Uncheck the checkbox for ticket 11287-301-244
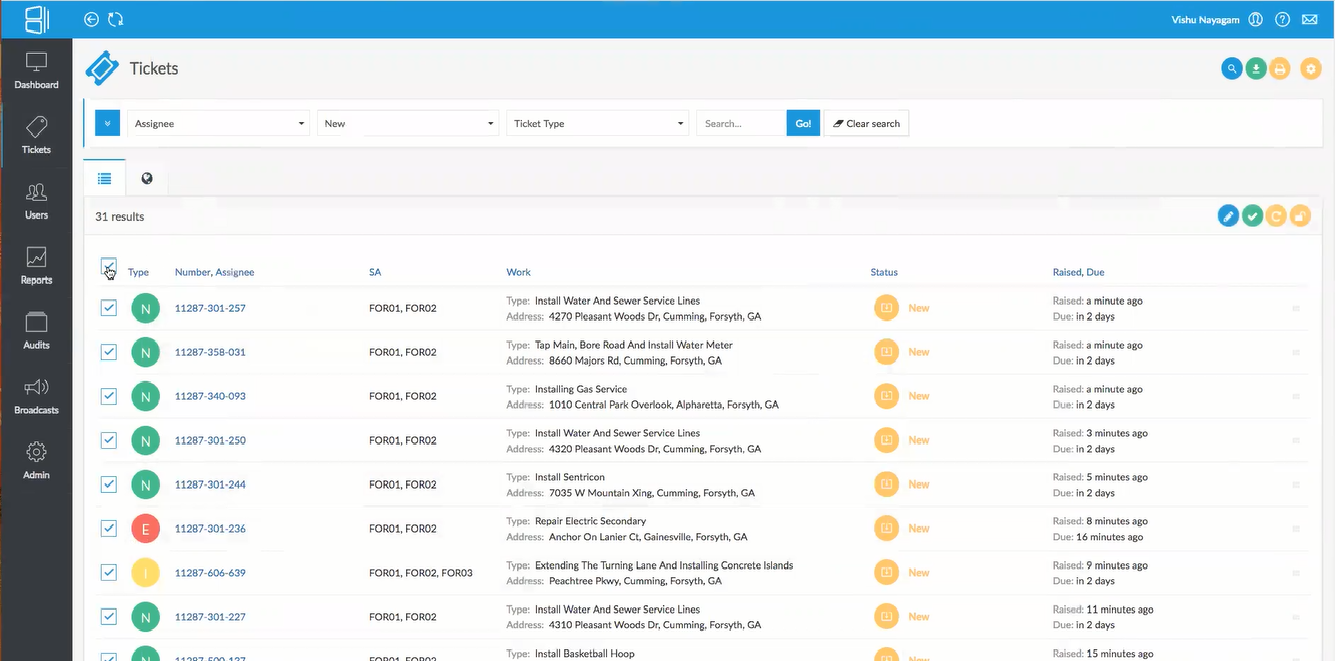The width and height of the screenshot is (1335, 661). click(x=109, y=484)
